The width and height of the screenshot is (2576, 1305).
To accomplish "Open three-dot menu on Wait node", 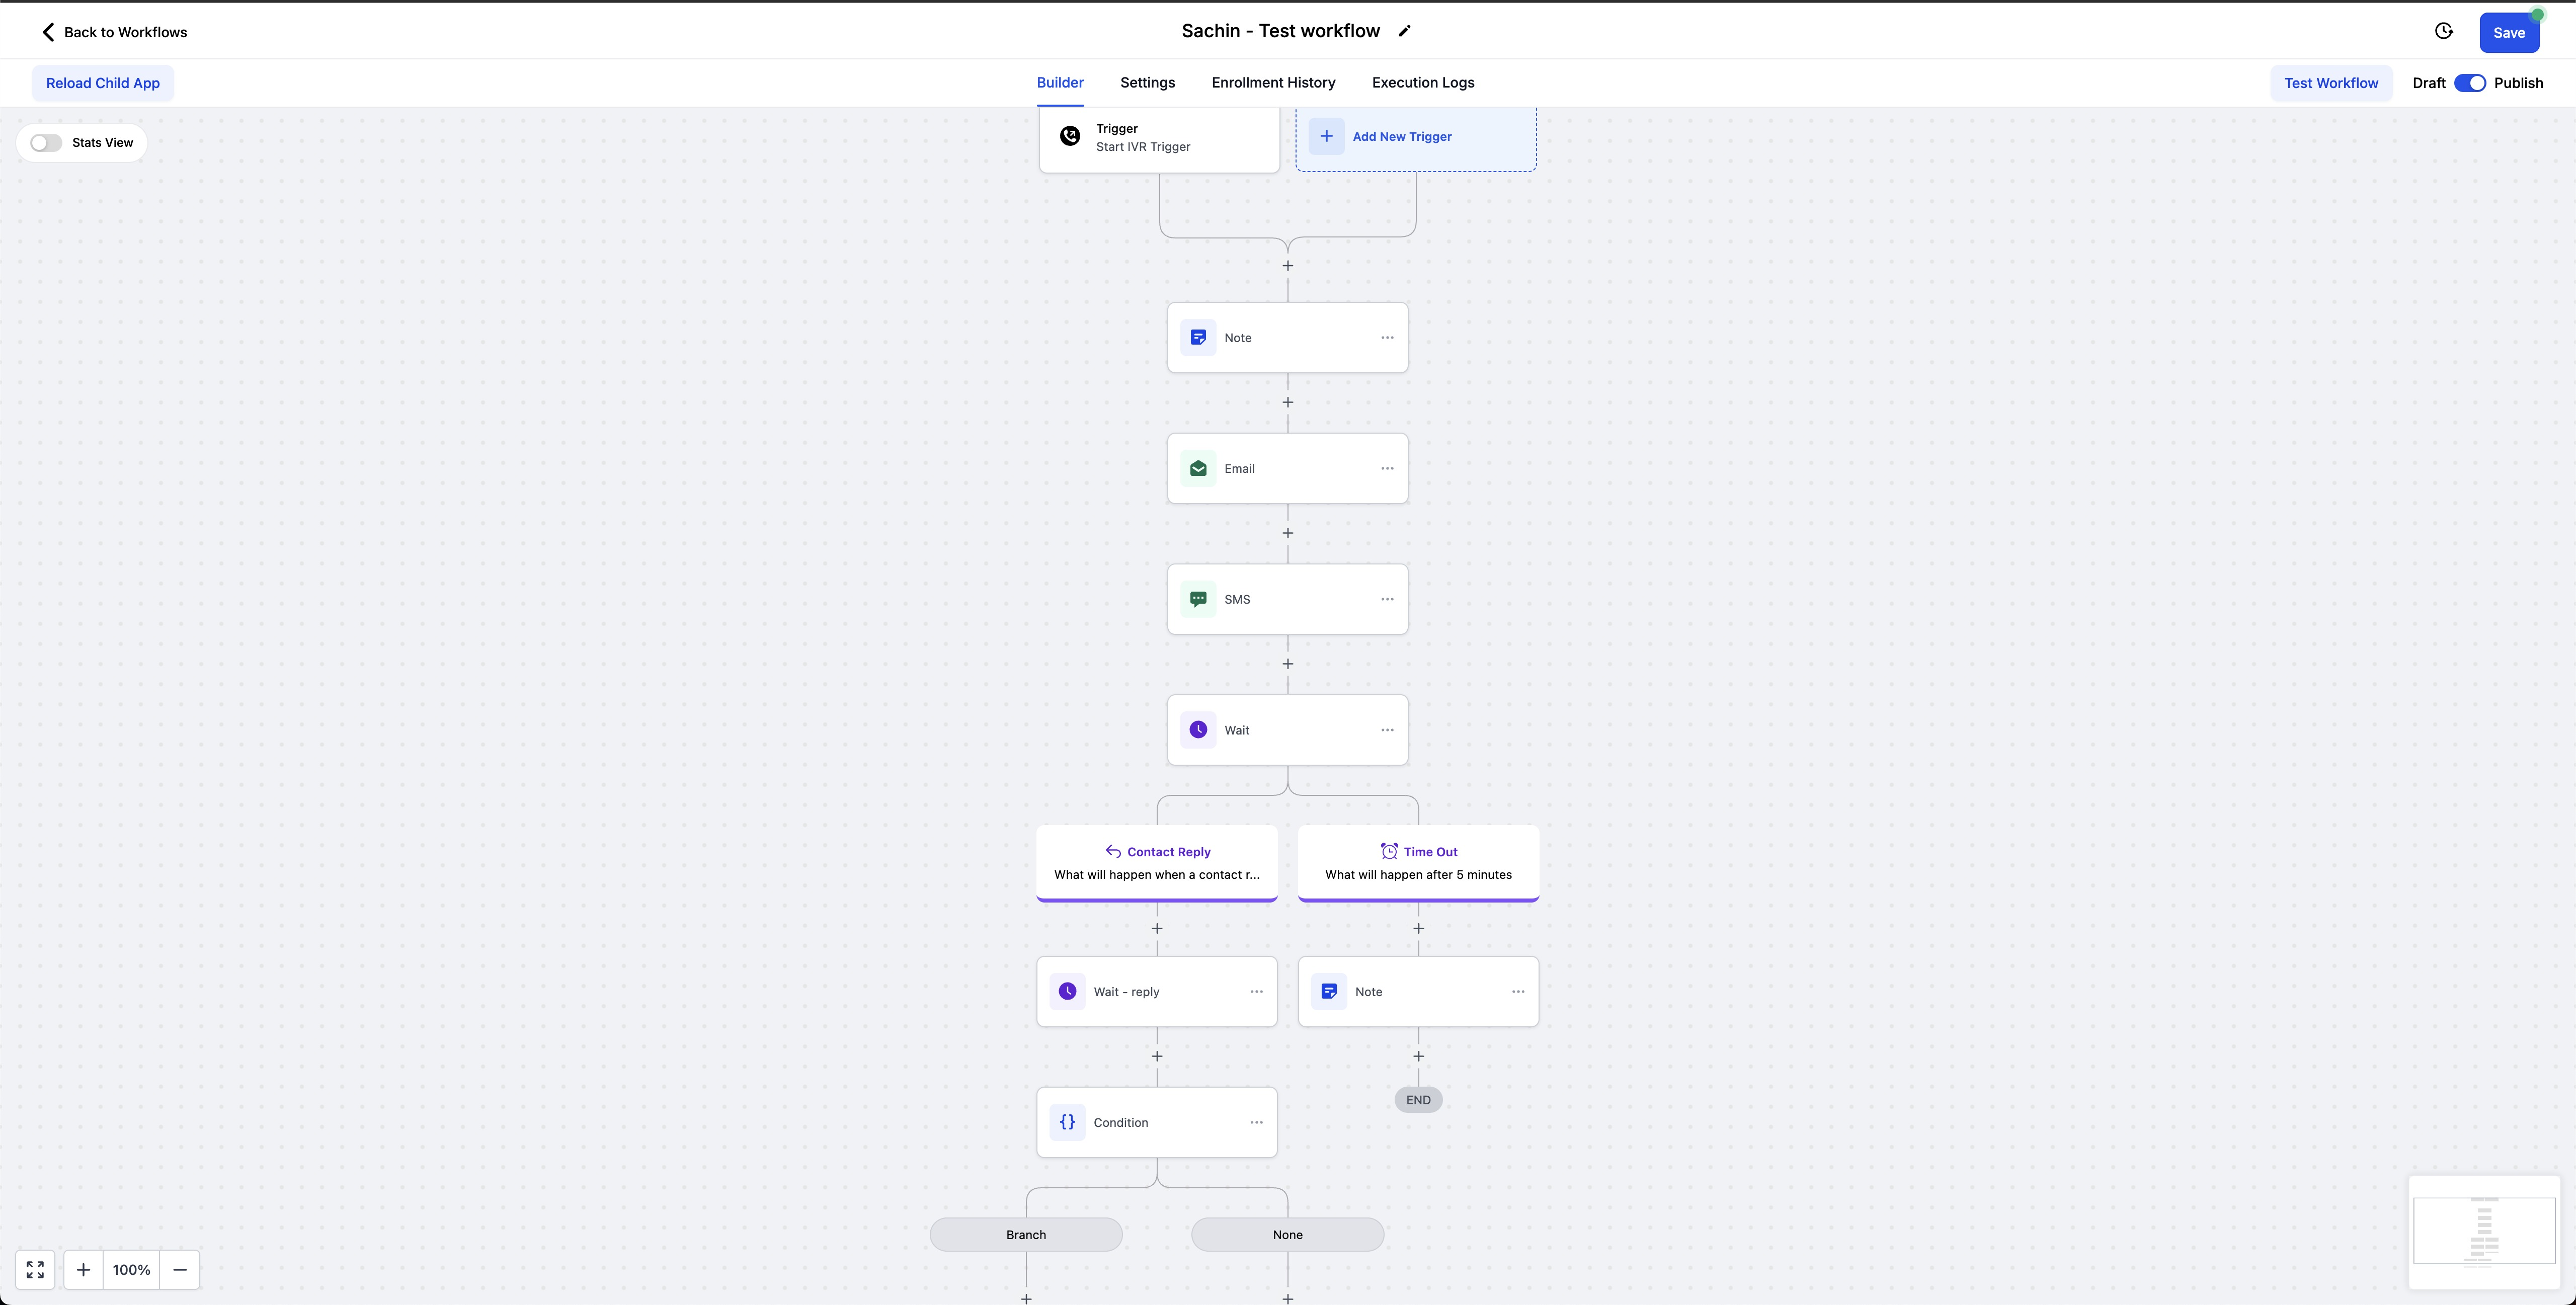I will pyautogui.click(x=1387, y=730).
